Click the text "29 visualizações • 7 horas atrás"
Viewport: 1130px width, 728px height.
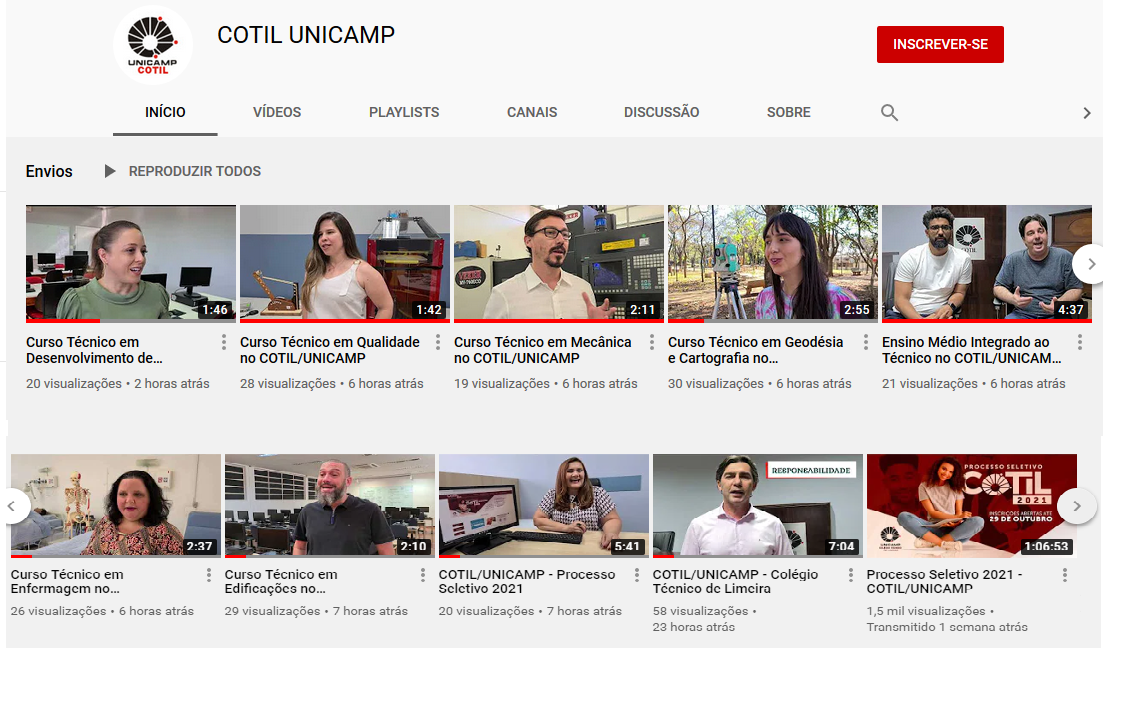click(316, 611)
